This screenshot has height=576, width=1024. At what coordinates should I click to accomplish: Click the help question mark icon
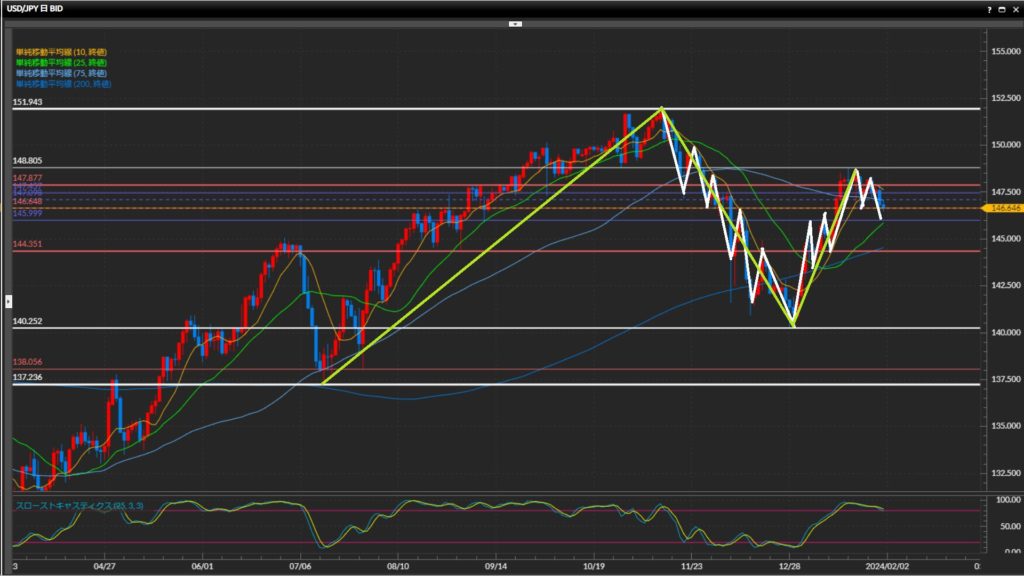tap(989, 8)
